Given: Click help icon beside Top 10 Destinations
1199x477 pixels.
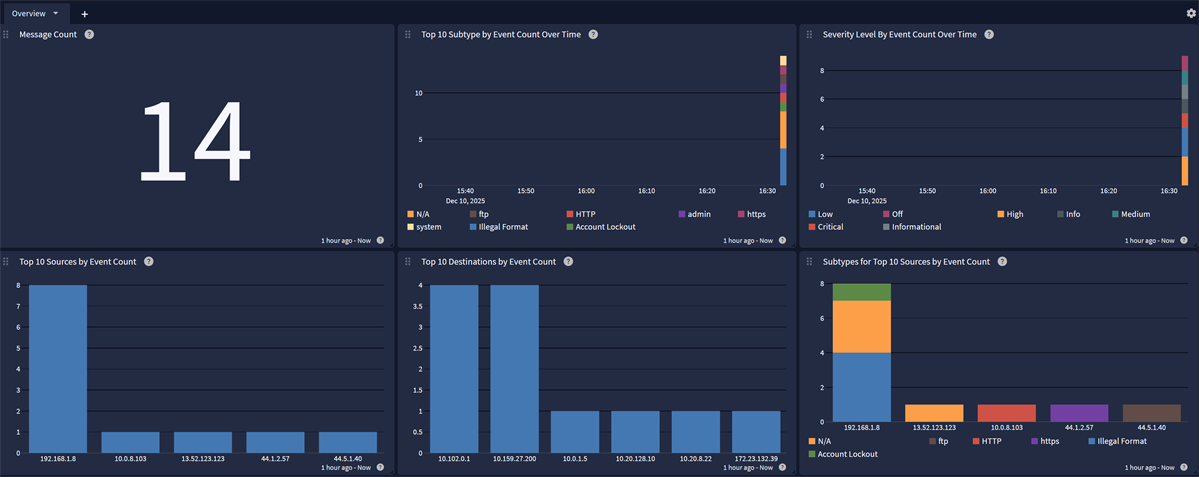Looking at the screenshot, I should point(568,261).
